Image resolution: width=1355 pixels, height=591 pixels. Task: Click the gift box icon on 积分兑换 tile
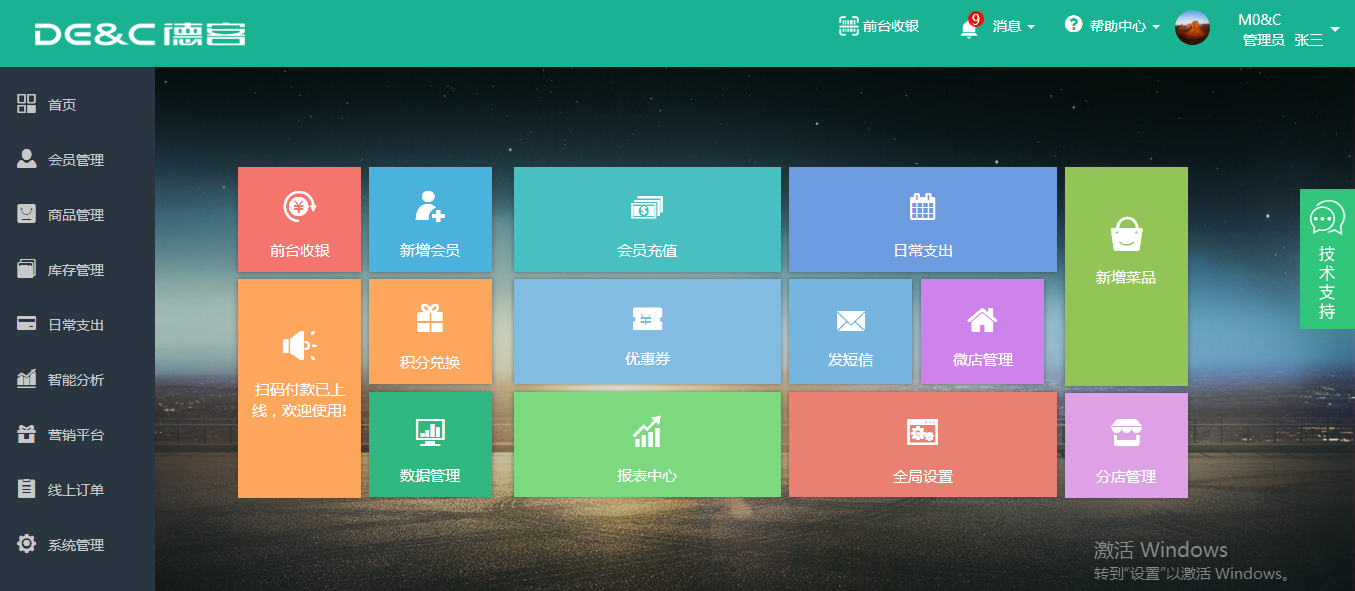430,318
